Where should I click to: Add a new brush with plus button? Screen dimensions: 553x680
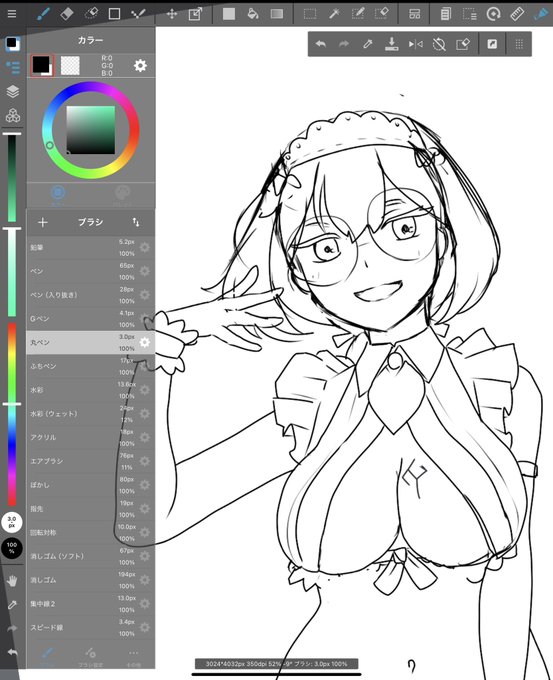pos(43,222)
